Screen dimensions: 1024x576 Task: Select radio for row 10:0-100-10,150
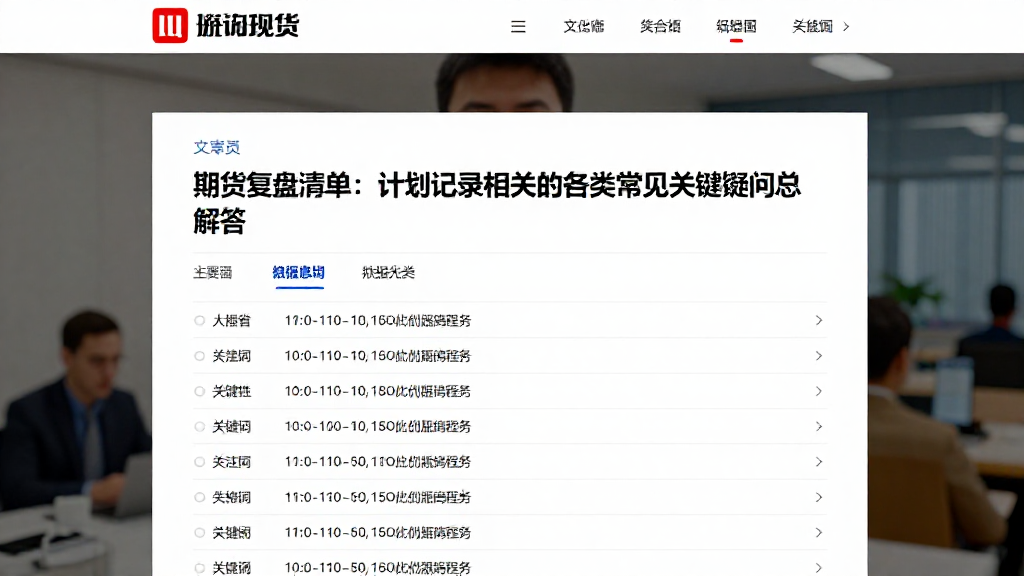point(199,426)
